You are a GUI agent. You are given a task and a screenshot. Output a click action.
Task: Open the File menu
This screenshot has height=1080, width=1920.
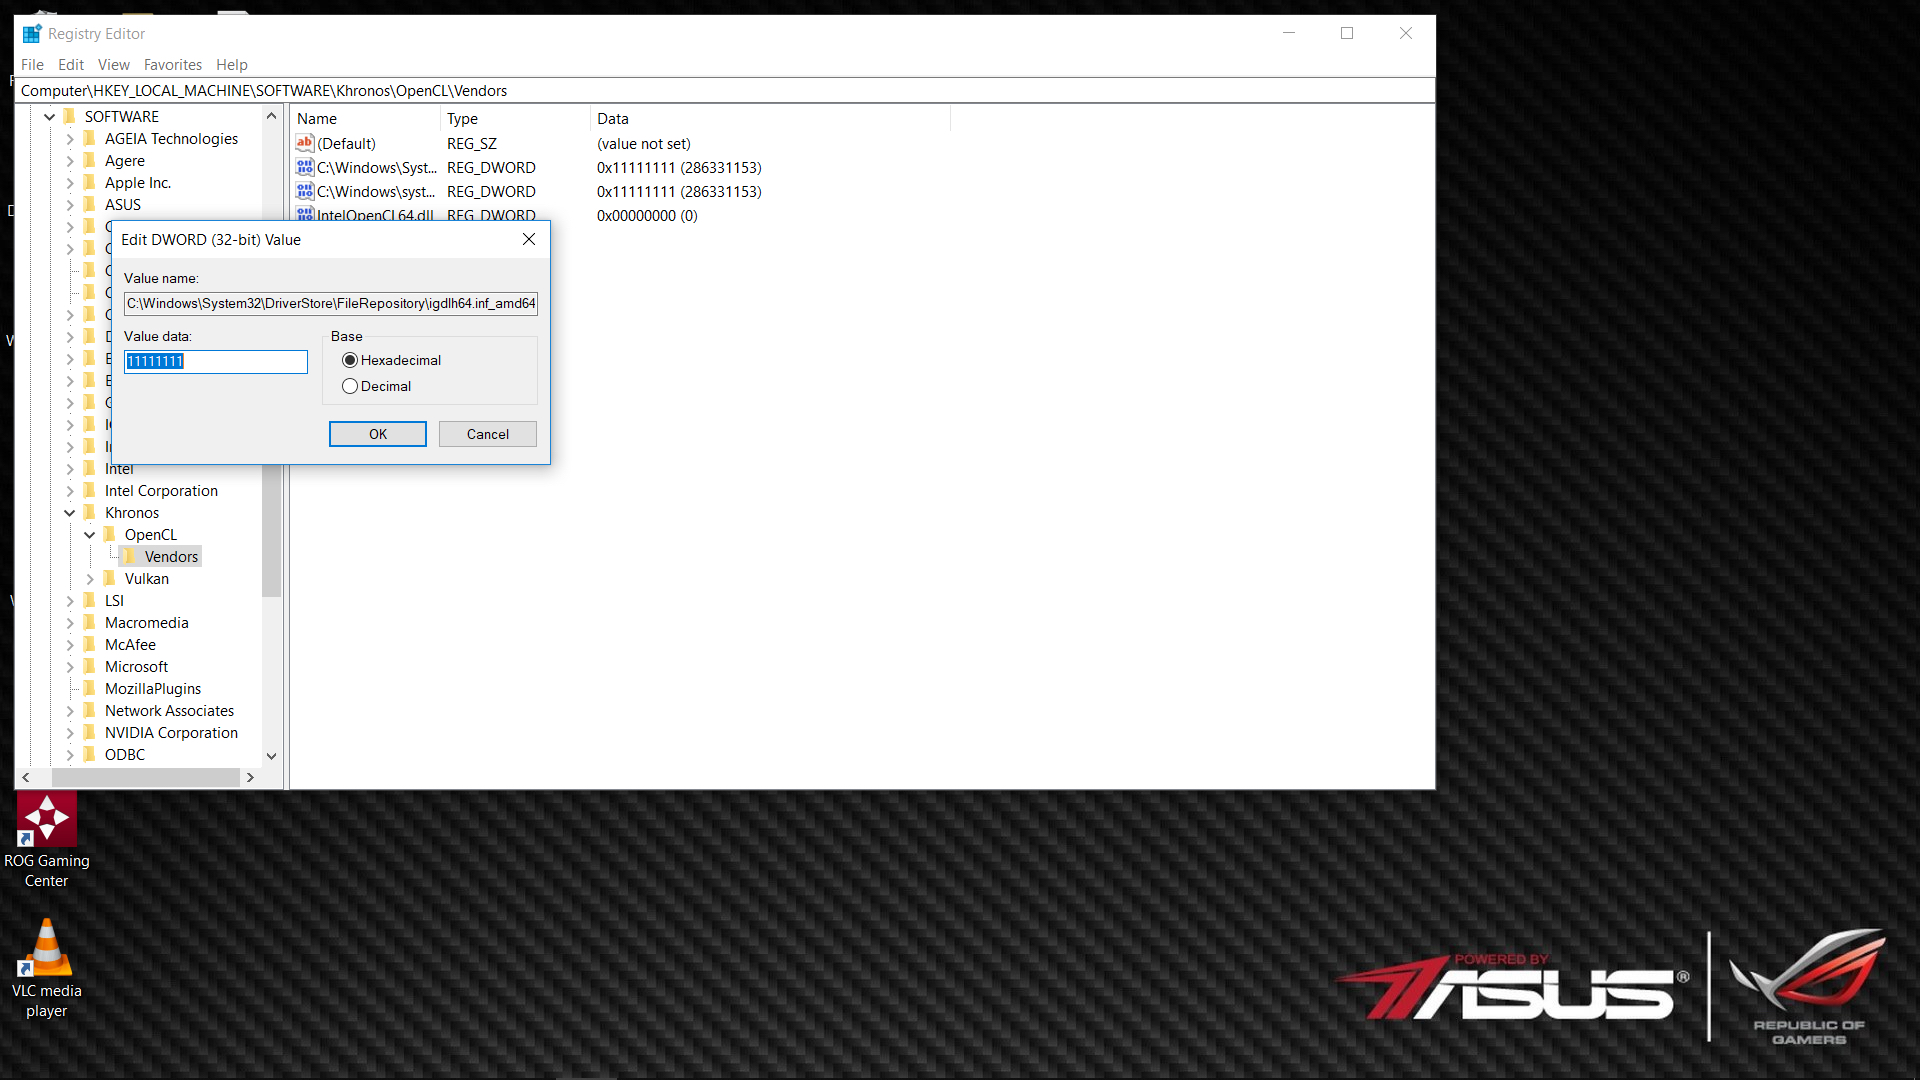click(32, 65)
